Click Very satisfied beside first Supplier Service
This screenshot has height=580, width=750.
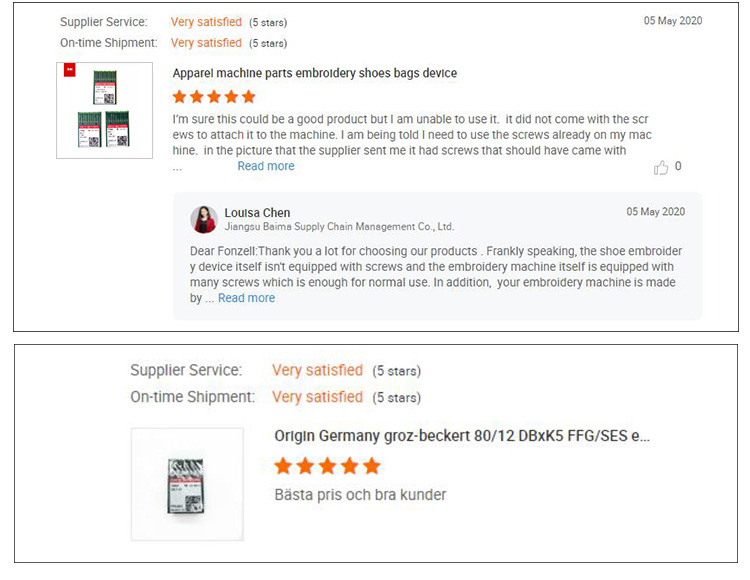click(206, 22)
